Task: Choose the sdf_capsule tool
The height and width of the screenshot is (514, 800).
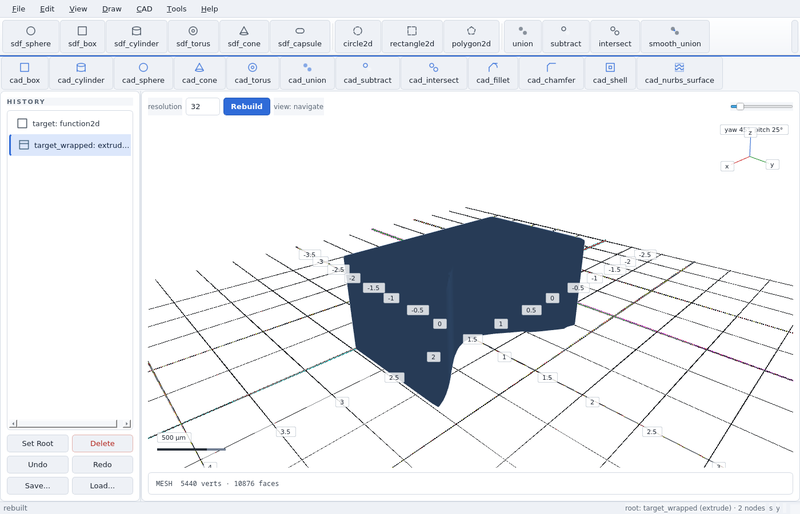Action: 299,37
